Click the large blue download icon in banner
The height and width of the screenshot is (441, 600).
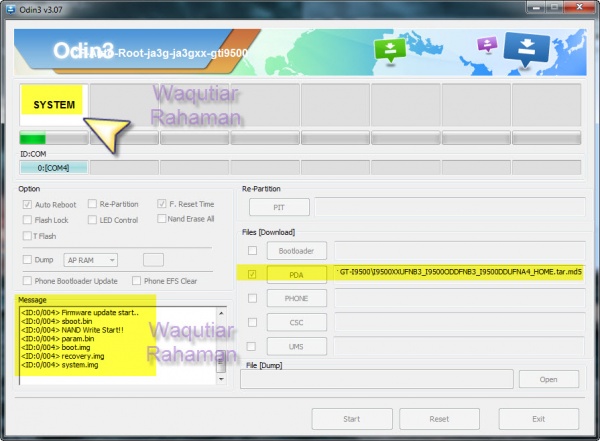pos(527,49)
